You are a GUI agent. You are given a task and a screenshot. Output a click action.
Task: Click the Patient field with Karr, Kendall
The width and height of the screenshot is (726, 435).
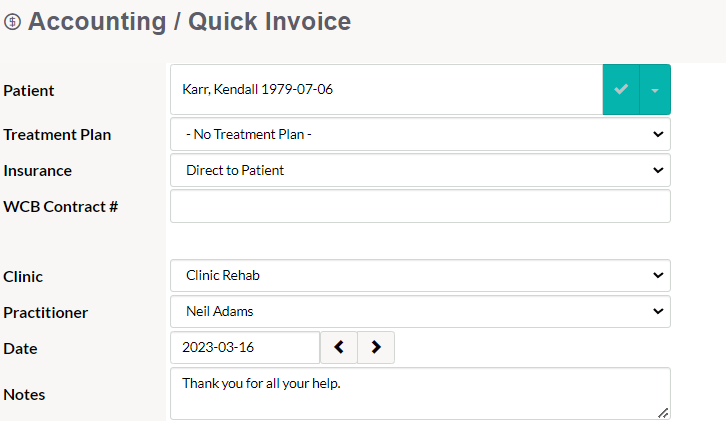pyautogui.click(x=387, y=89)
